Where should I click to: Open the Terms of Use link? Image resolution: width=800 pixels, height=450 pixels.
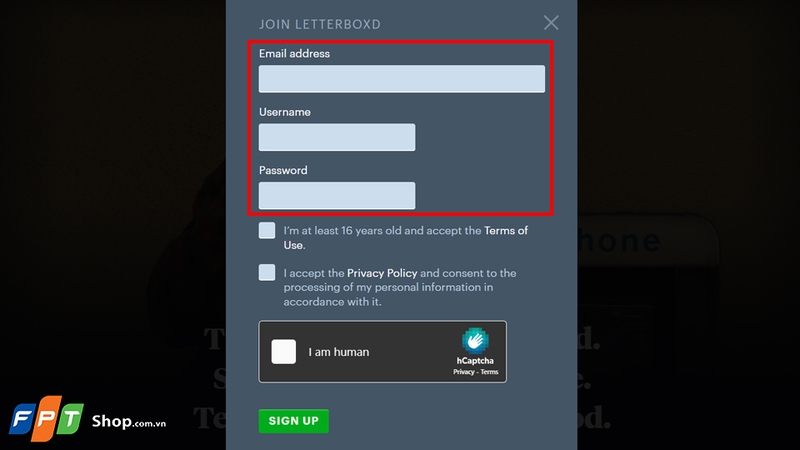[406, 238]
